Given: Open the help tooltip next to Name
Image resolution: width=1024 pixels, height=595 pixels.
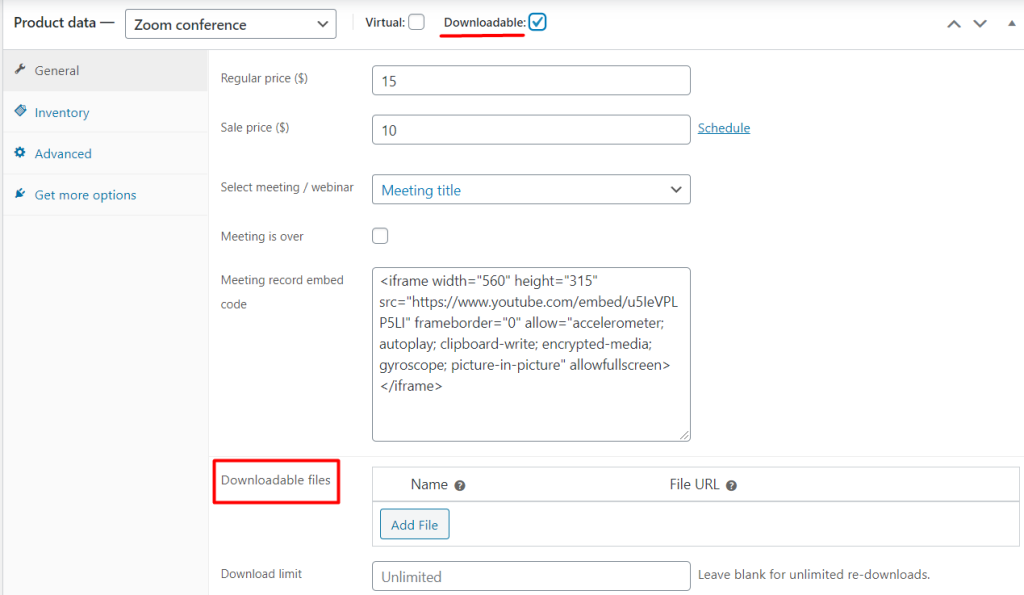Looking at the screenshot, I should (x=459, y=484).
